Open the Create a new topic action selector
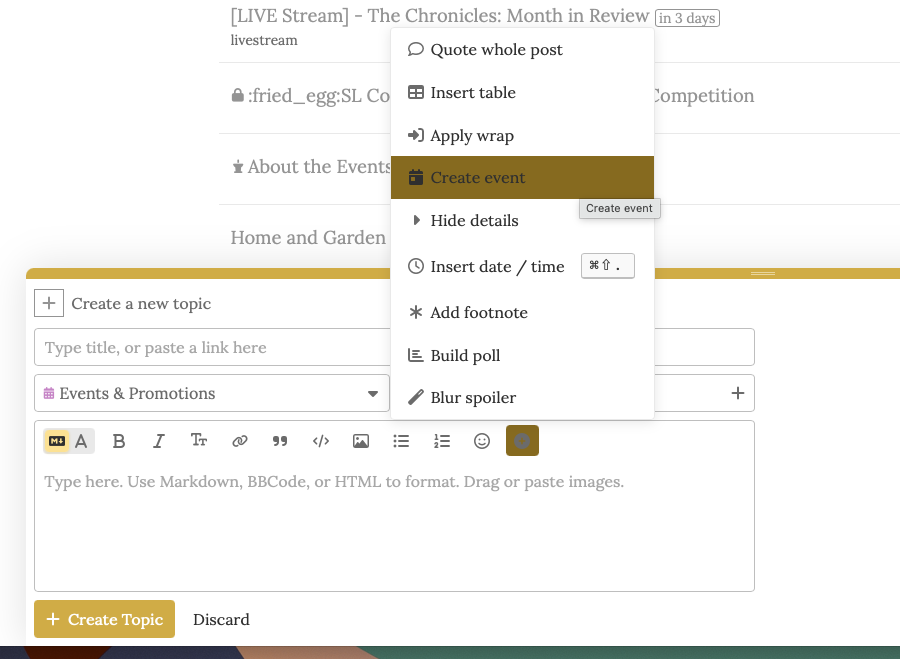Screen dimensions: 900x659 [x=49, y=303]
